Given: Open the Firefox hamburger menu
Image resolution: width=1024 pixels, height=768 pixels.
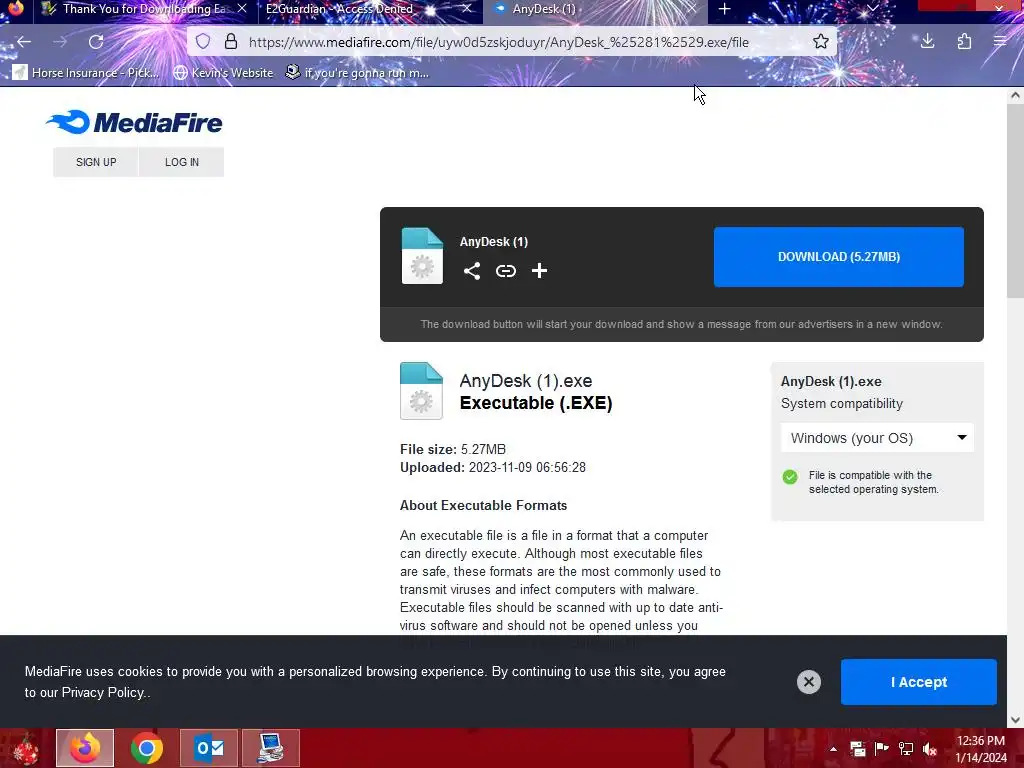Looking at the screenshot, I should (x=1000, y=42).
